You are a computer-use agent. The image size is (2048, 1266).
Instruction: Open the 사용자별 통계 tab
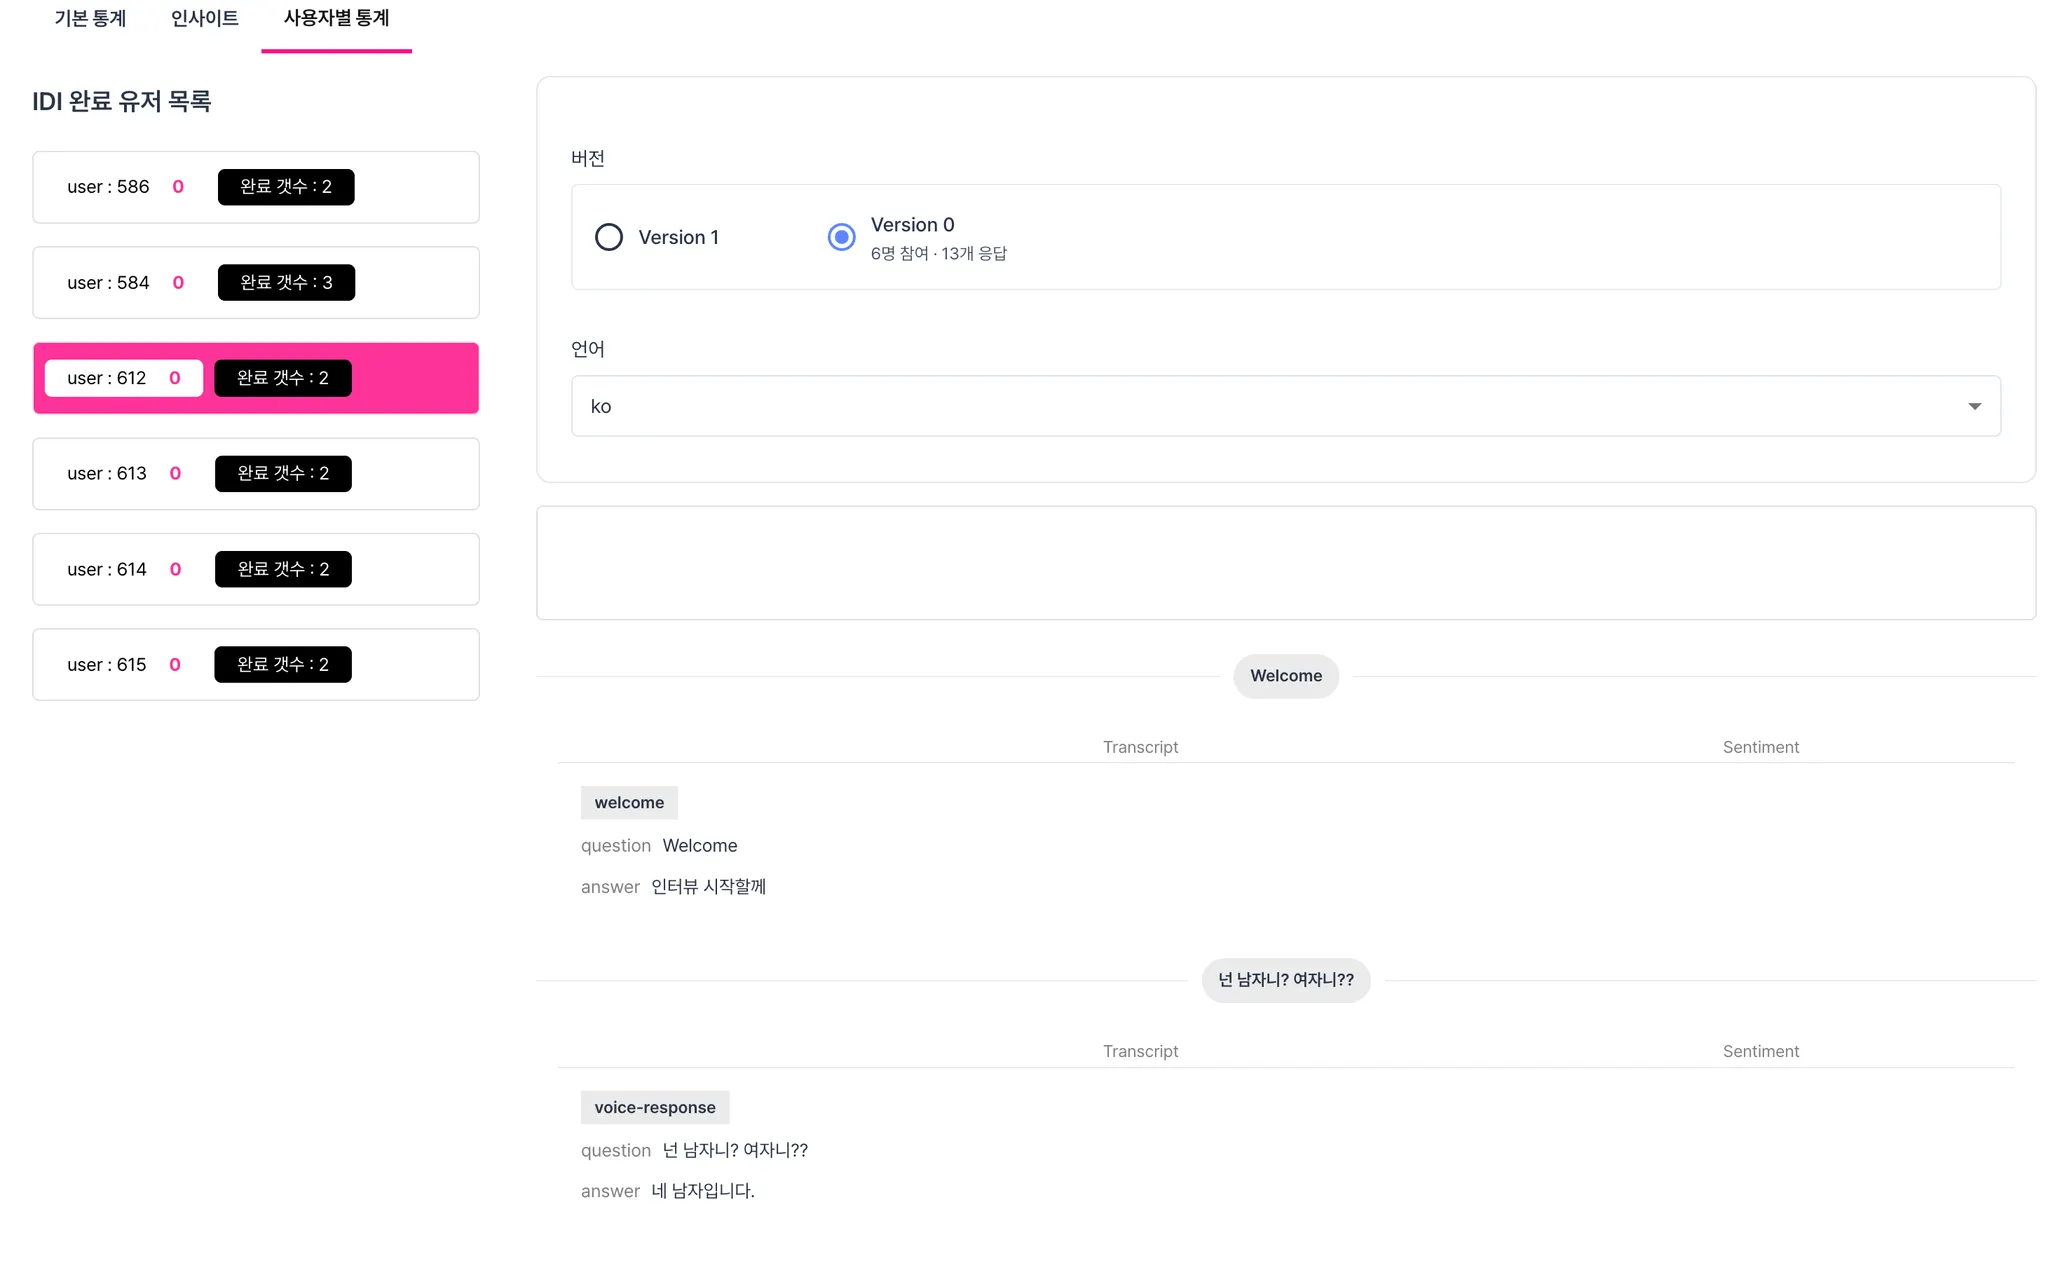[x=336, y=19]
